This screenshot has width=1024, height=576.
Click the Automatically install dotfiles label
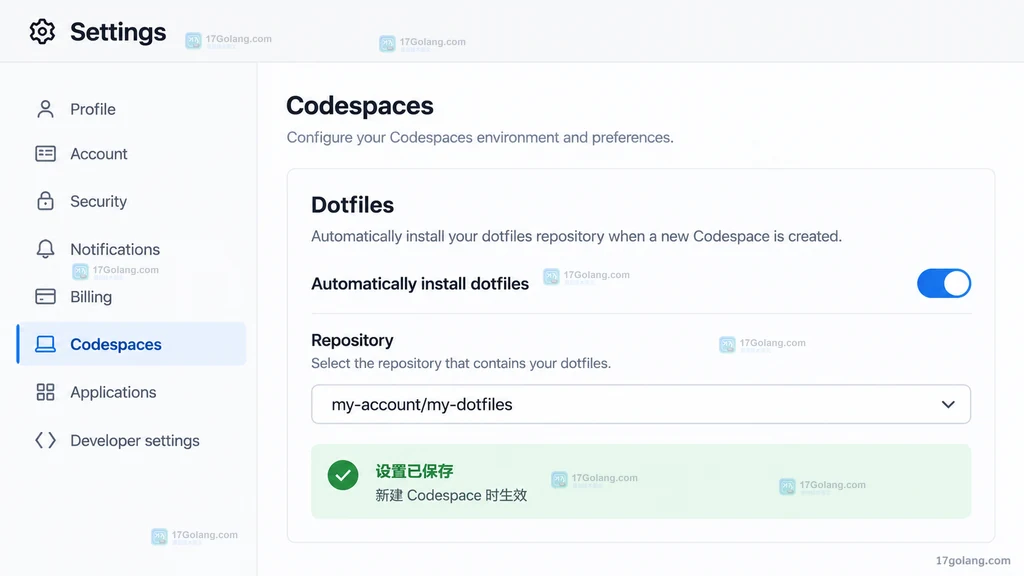click(420, 283)
